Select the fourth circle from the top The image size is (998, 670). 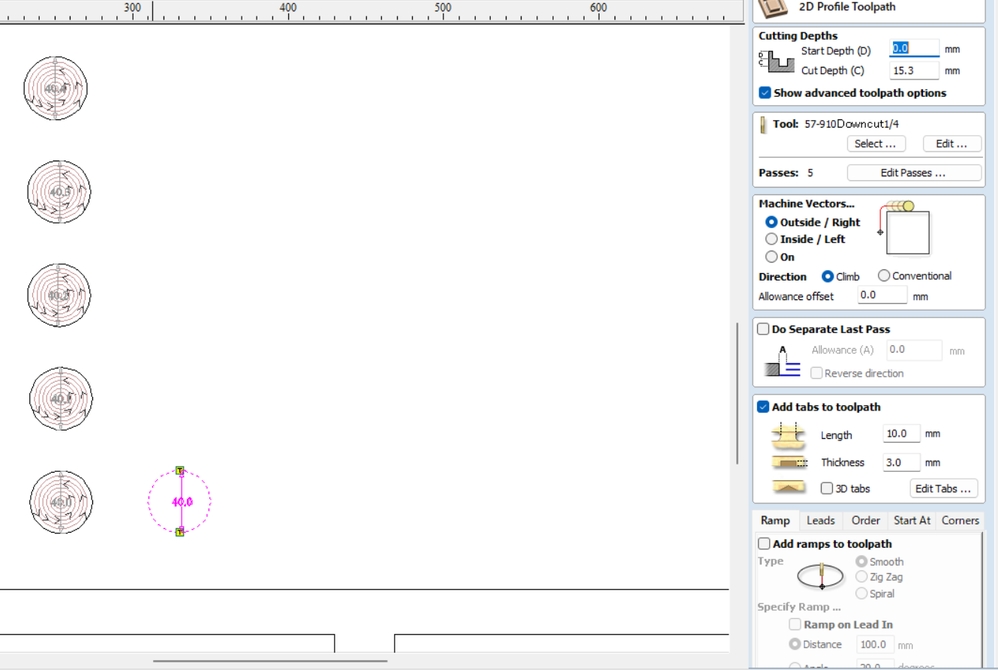coord(61,399)
